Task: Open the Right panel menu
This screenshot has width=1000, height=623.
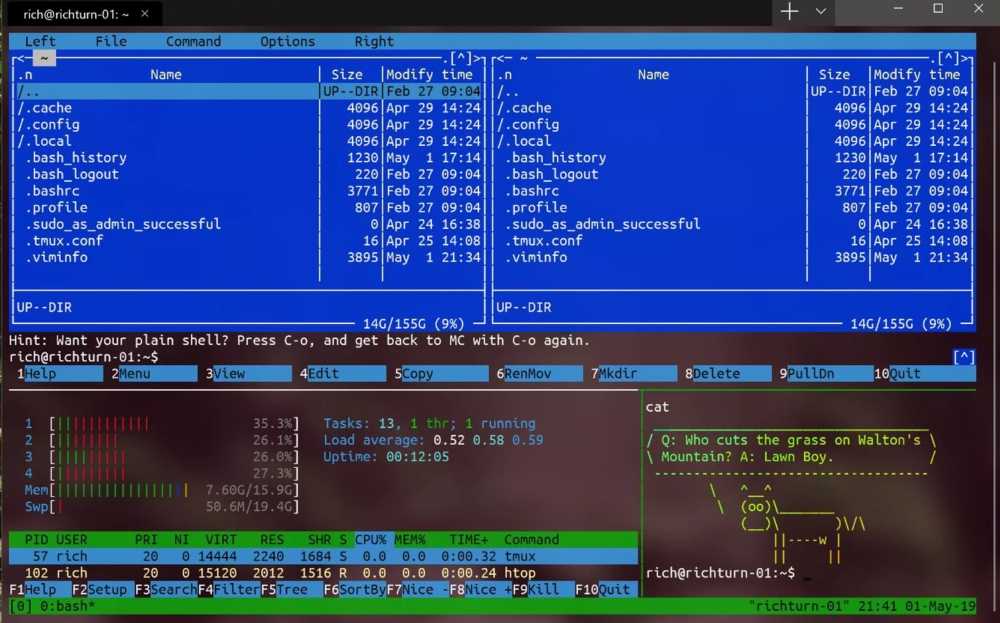Action: pyautogui.click(x=374, y=41)
